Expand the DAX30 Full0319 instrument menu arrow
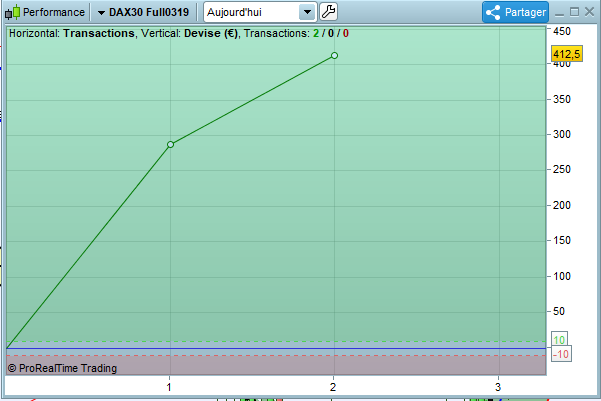This screenshot has width=601, height=401. point(101,13)
